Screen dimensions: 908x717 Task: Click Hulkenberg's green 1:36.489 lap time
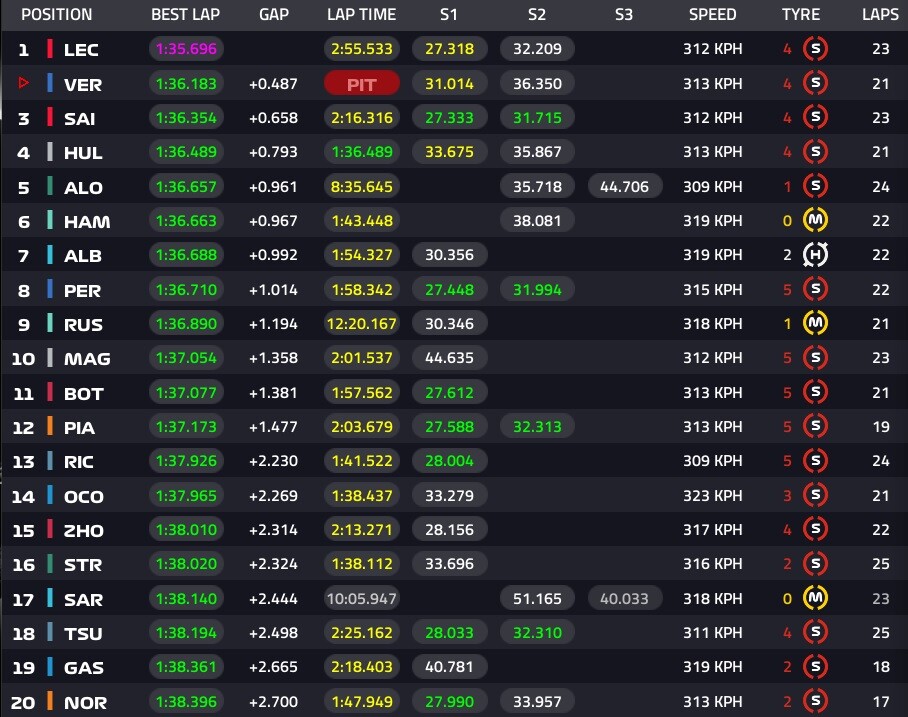click(361, 152)
